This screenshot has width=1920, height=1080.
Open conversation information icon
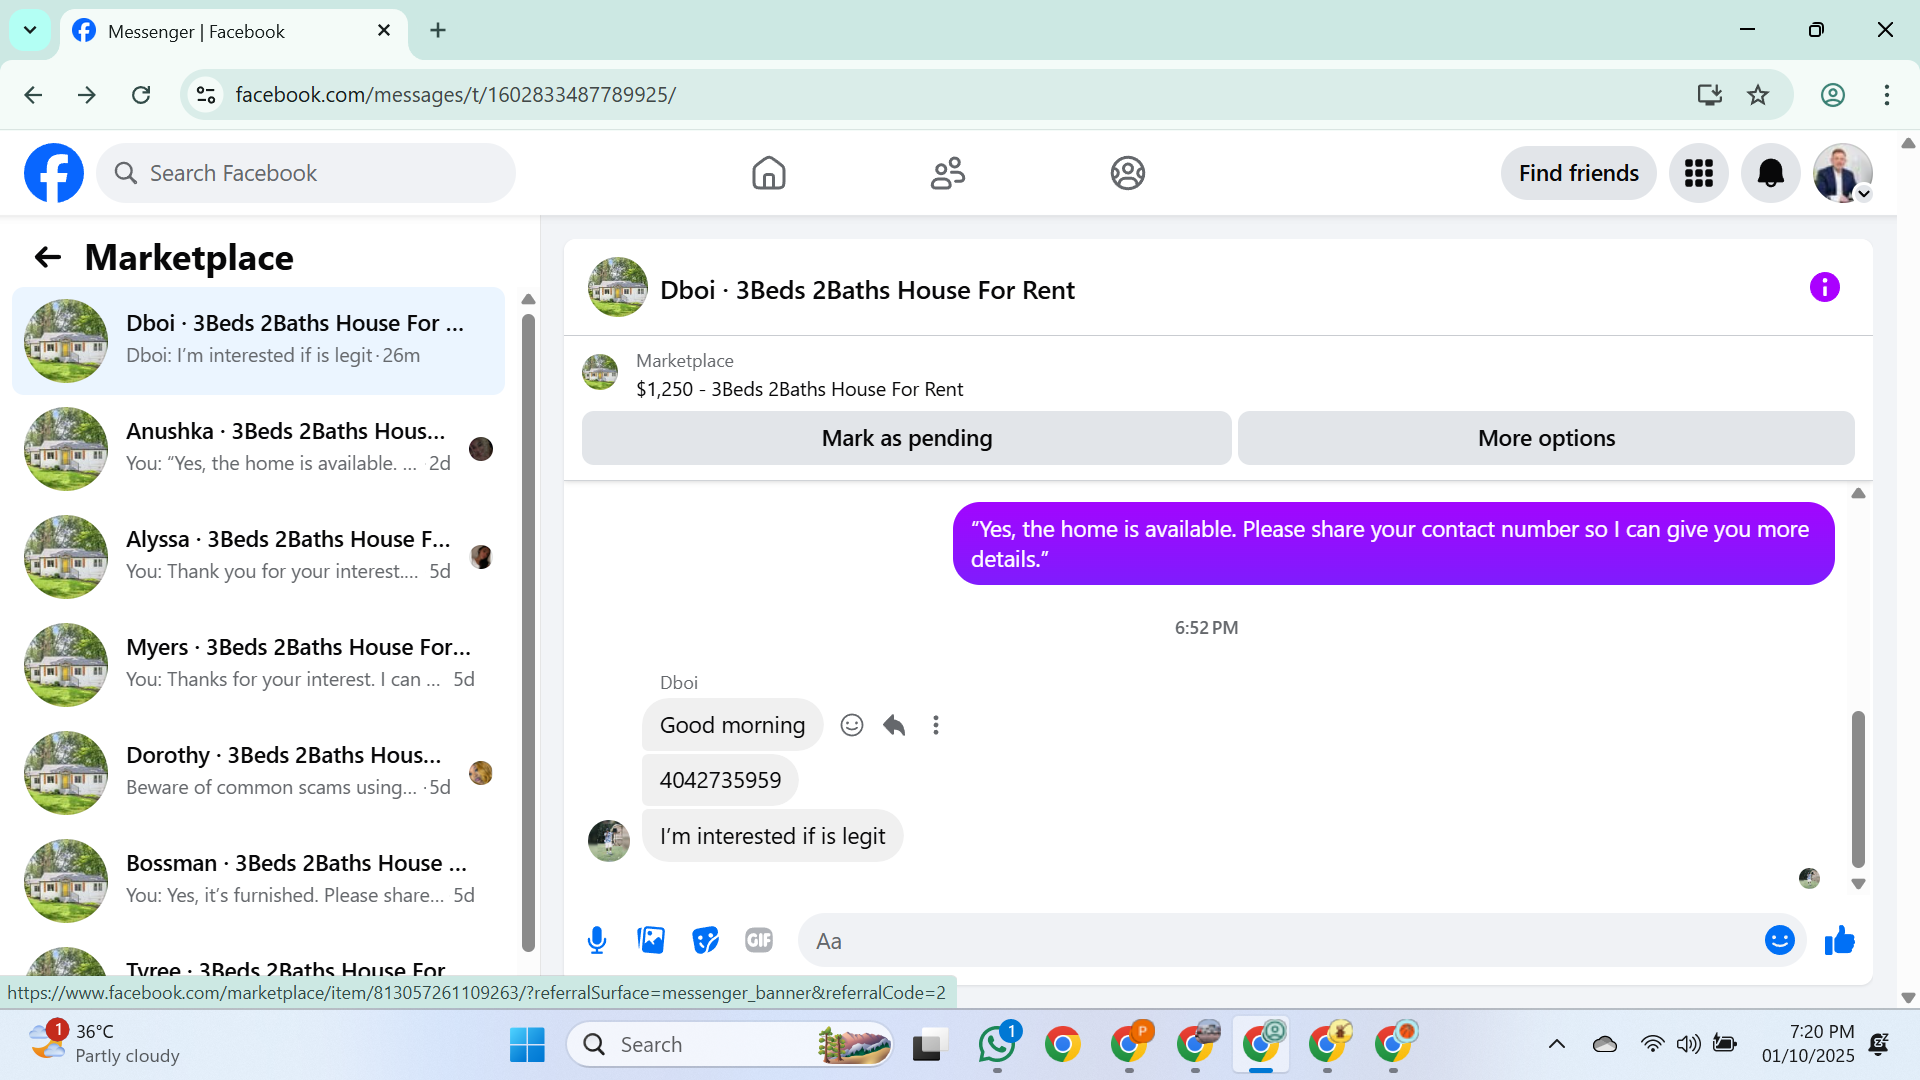click(x=1824, y=288)
